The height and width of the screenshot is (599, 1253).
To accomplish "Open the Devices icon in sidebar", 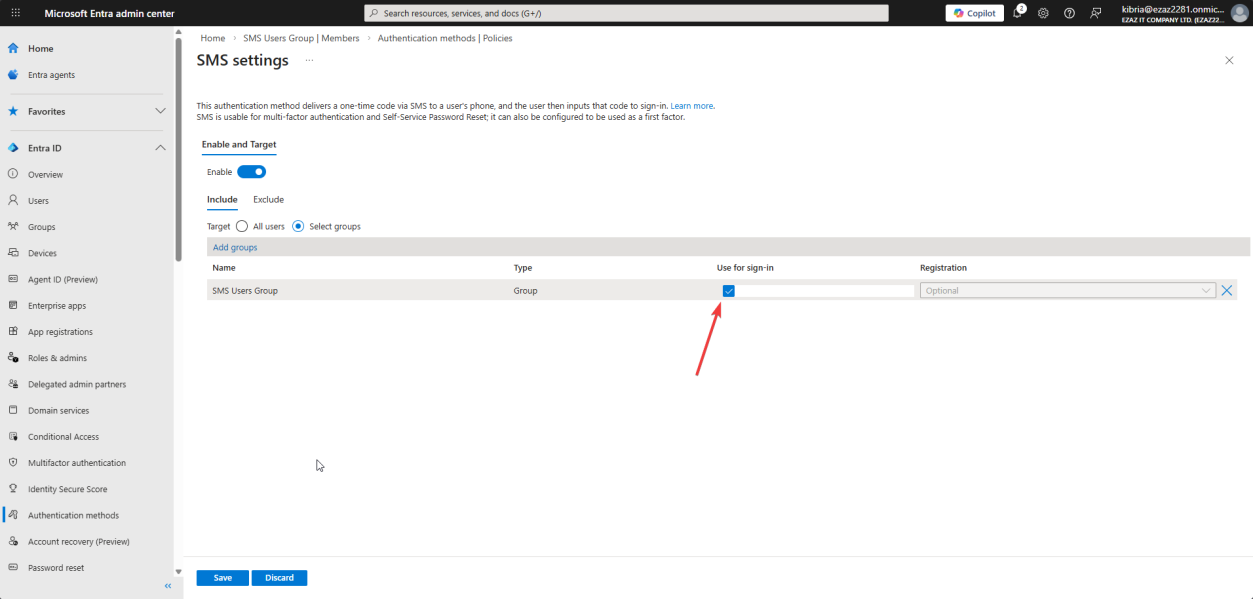I will click(13, 253).
